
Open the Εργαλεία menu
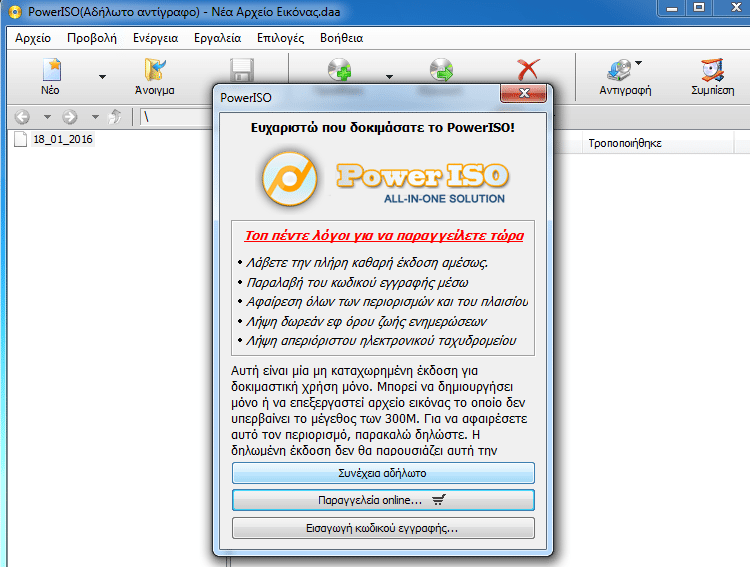(x=218, y=38)
